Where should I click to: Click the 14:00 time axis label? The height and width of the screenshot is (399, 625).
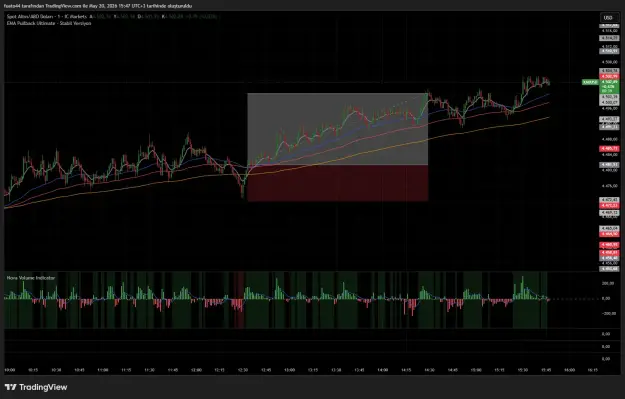click(383, 370)
